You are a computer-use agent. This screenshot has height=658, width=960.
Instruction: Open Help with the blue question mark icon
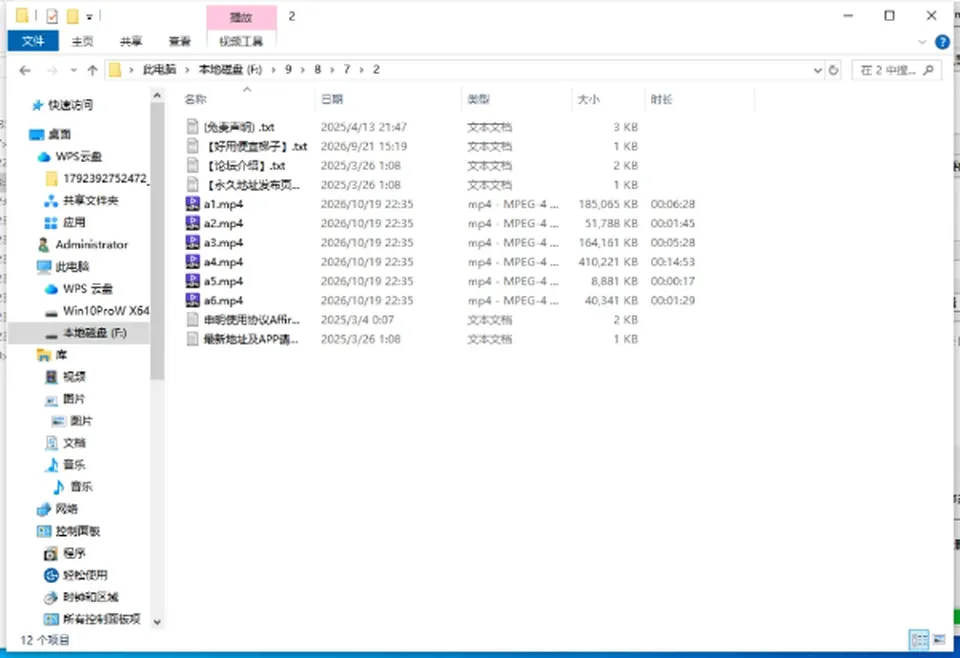tap(942, 42)
